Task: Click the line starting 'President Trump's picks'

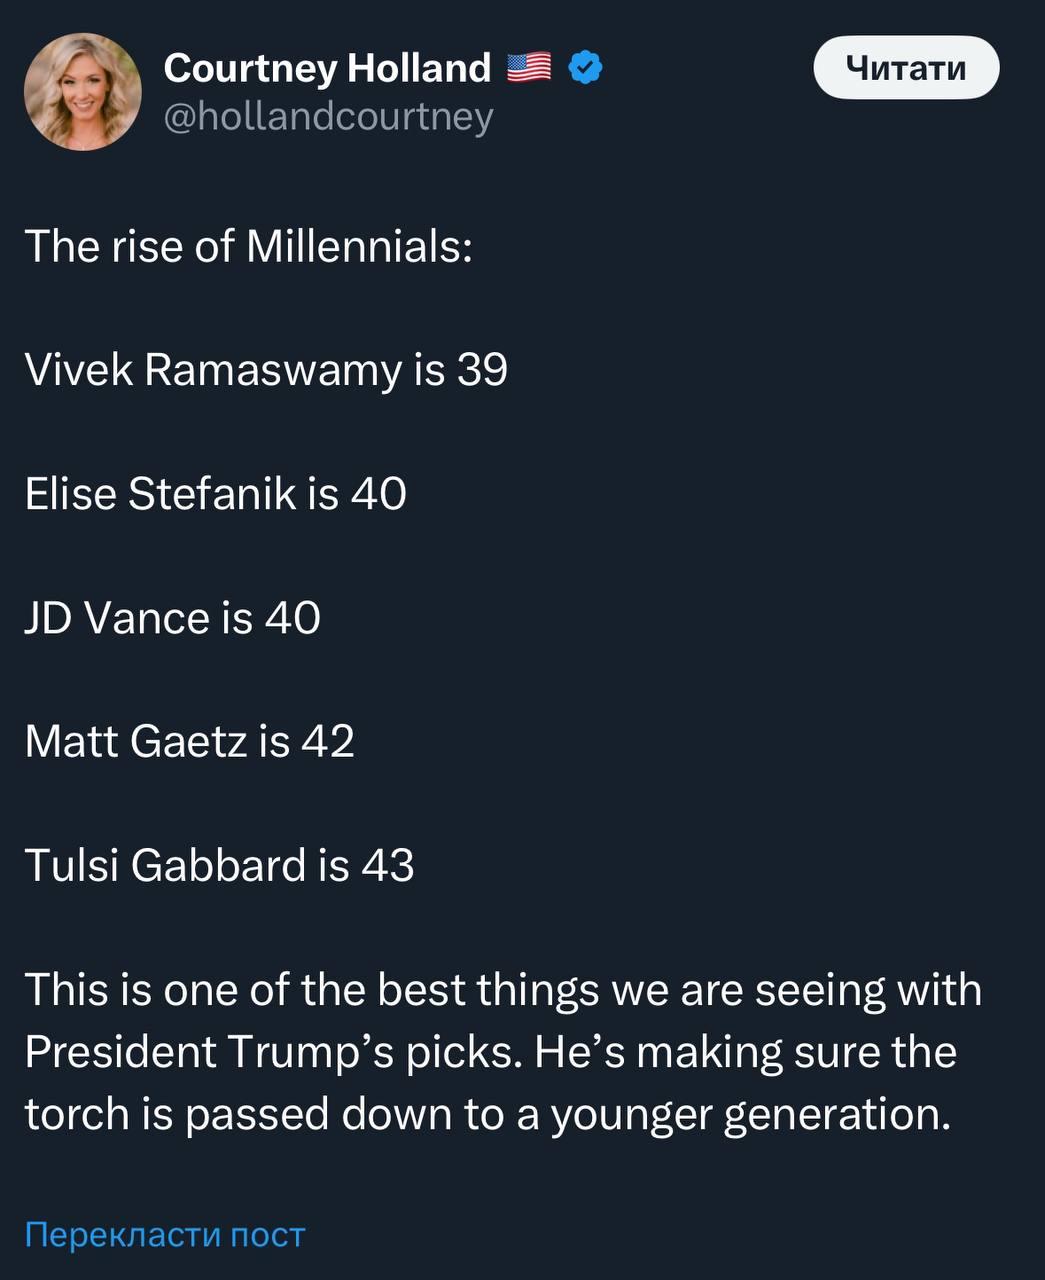Action: coord(490,1052)
